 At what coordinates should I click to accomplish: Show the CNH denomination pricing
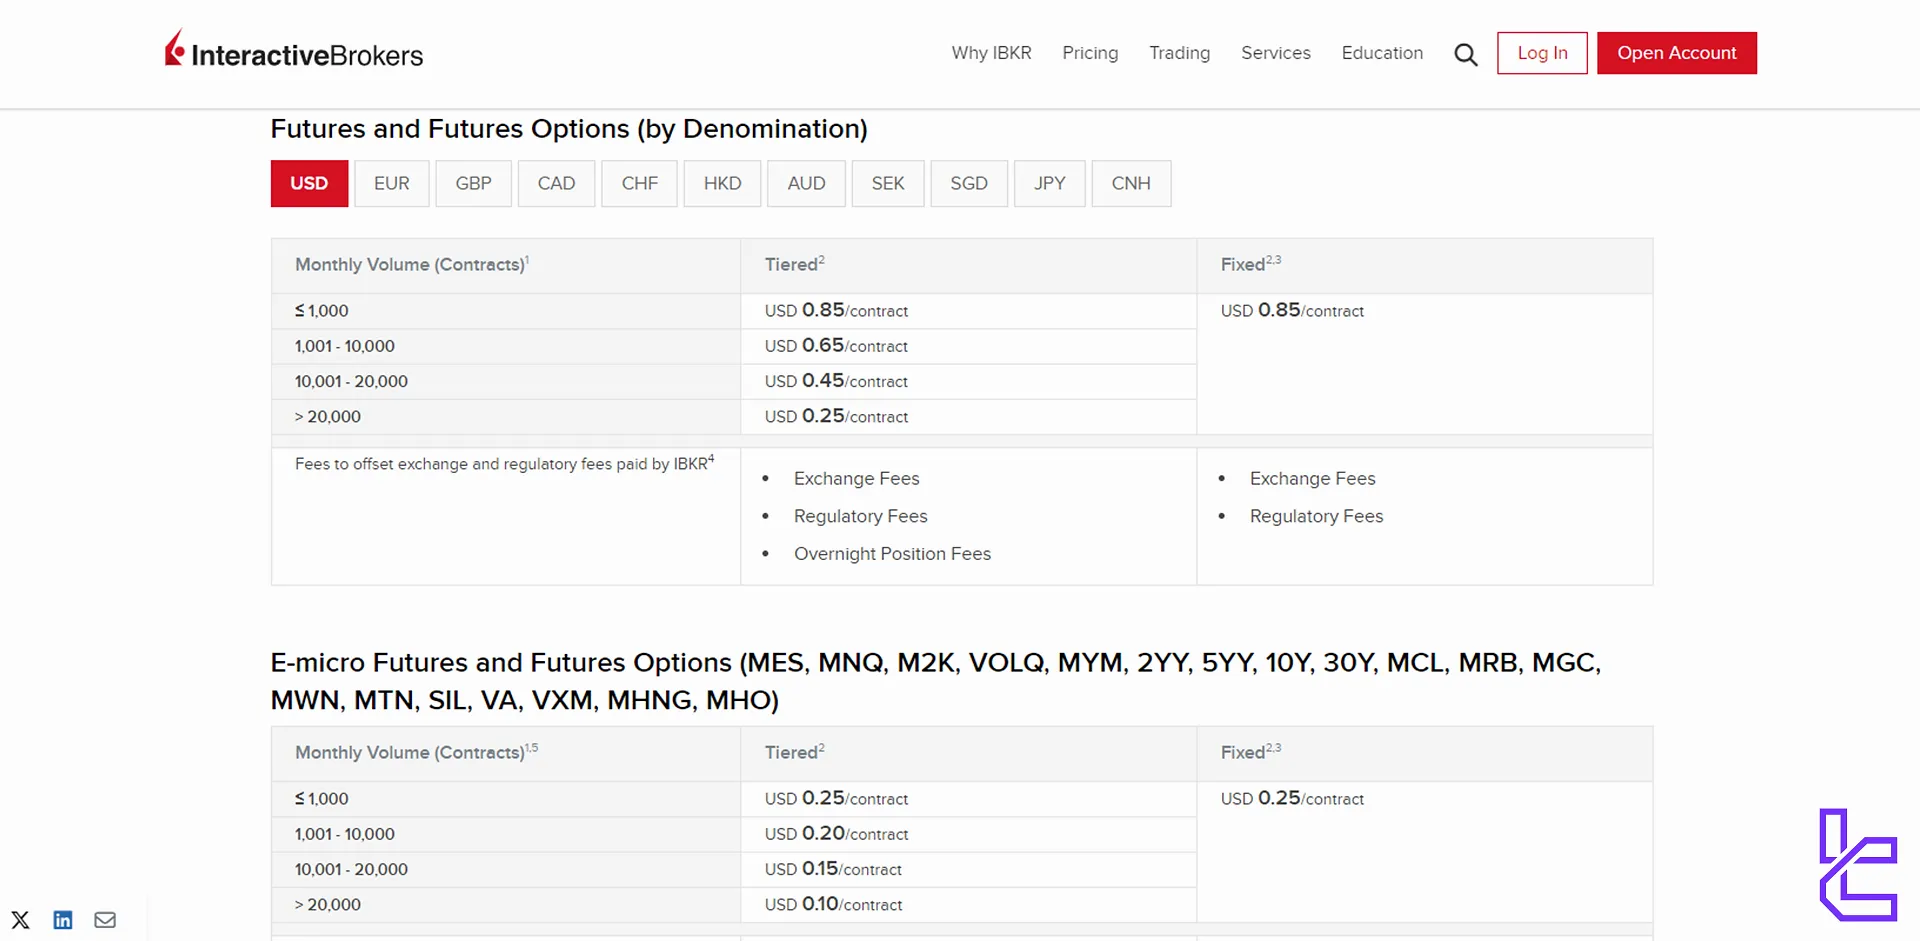pyautogui.click(x=1131, y=184)
